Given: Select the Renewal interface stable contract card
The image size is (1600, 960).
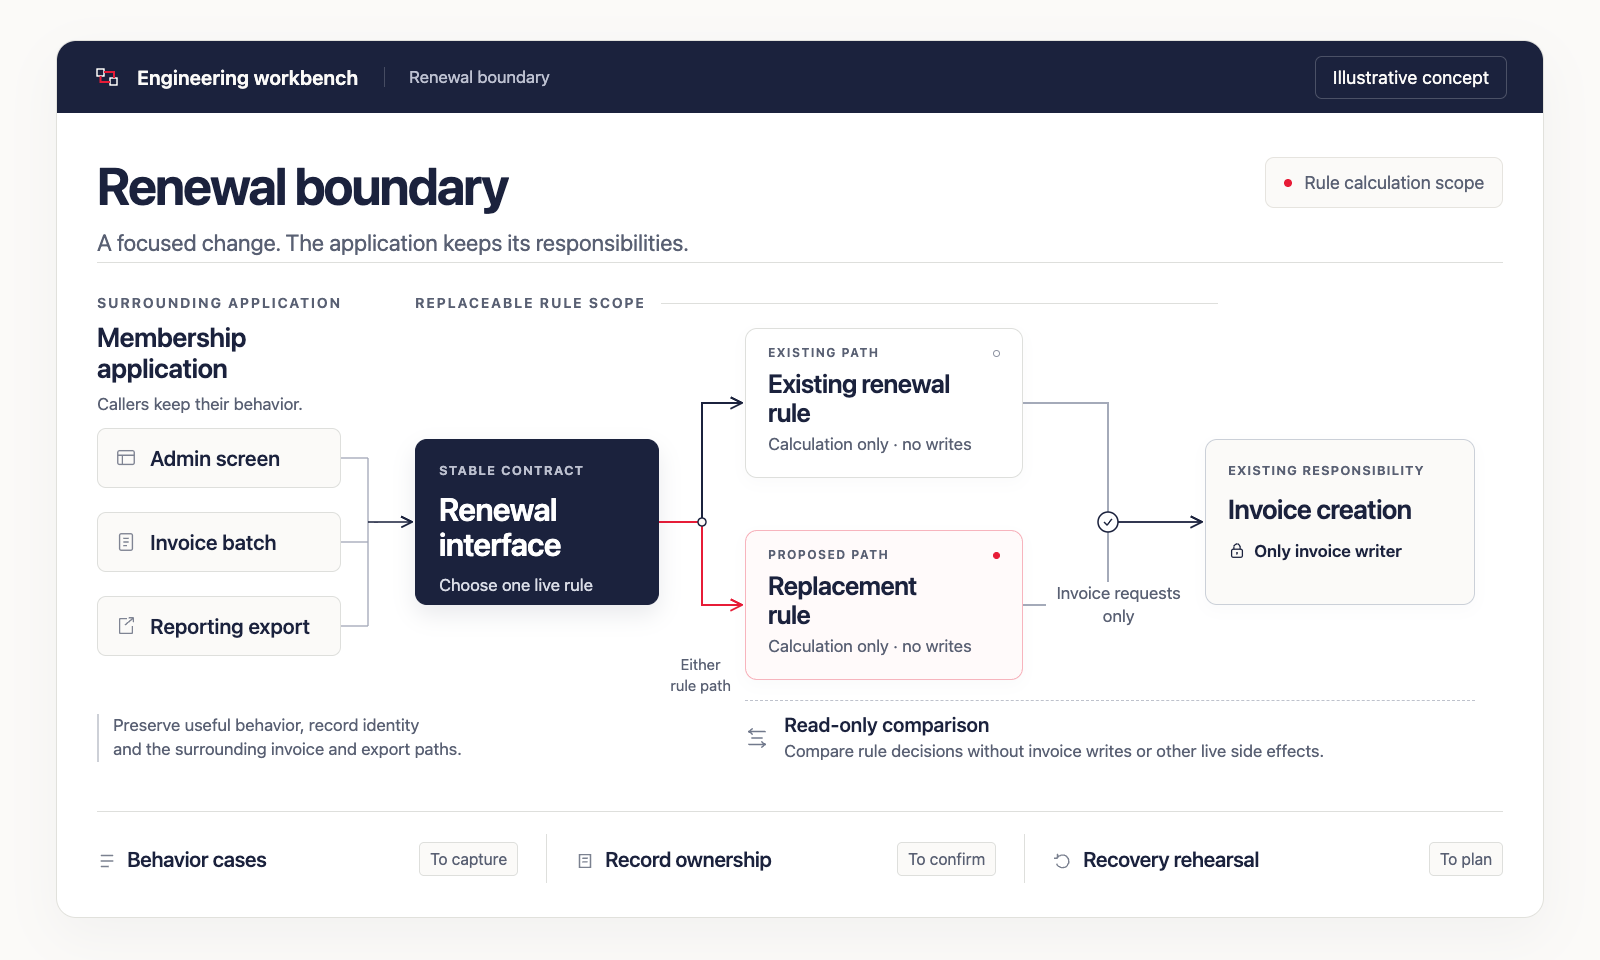Looking at the screenshot, I should (537, 522).
